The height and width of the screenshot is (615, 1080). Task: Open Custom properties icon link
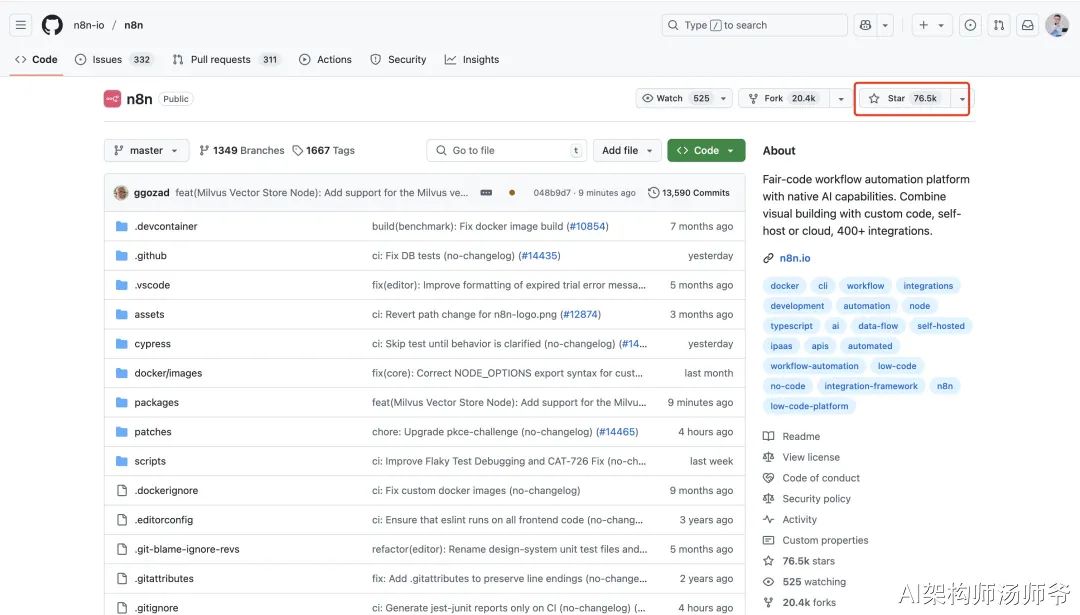(x=769, y=540)
